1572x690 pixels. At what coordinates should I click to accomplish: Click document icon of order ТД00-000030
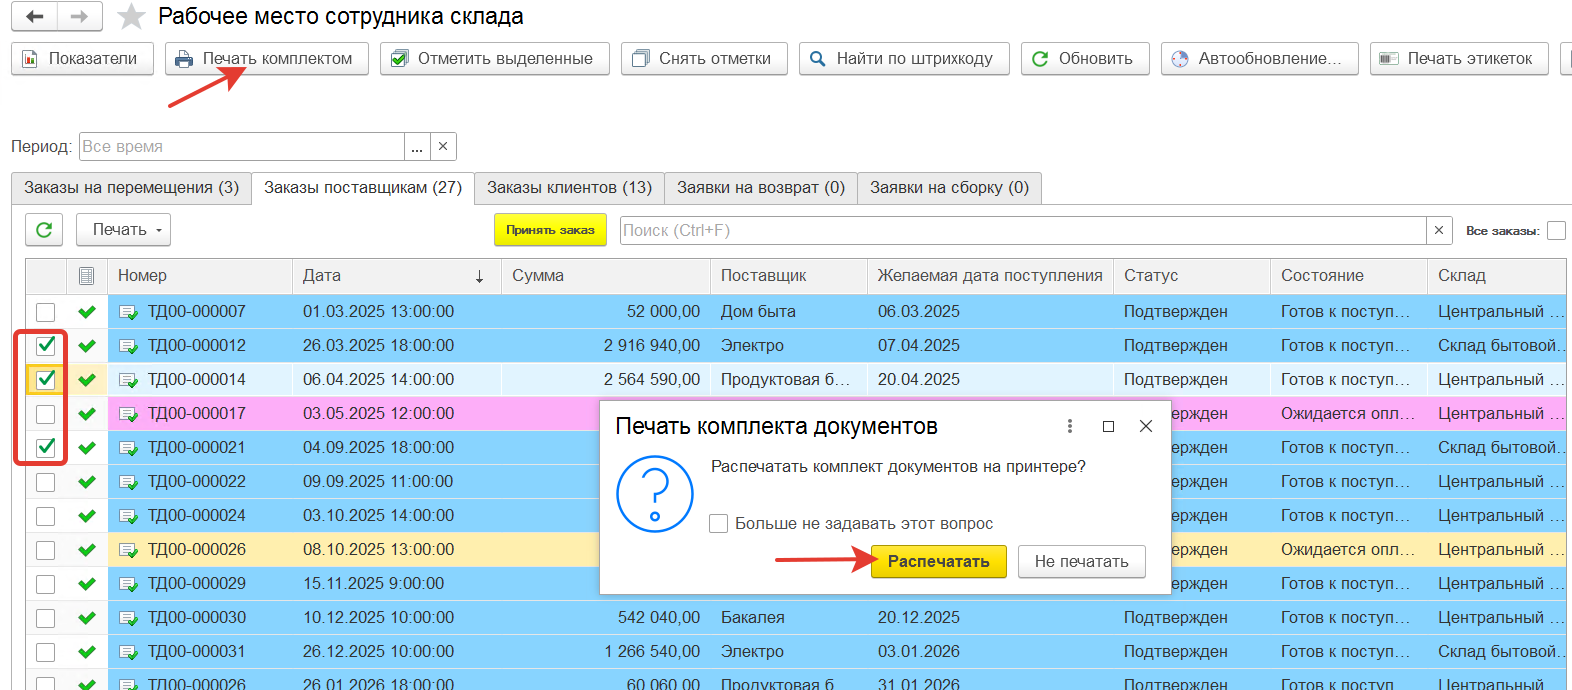pos(128,618)
